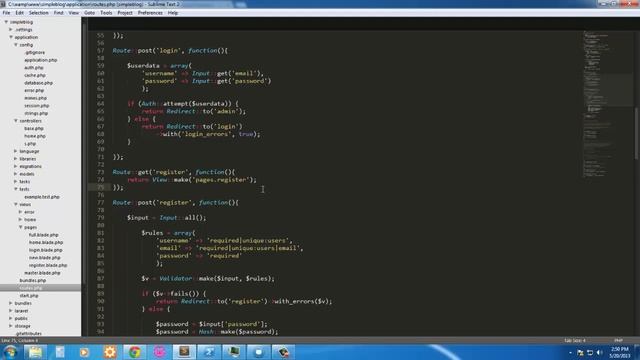The image size is (640, 360).
Task: Expand the .settings folder
Action: [11, 29]
